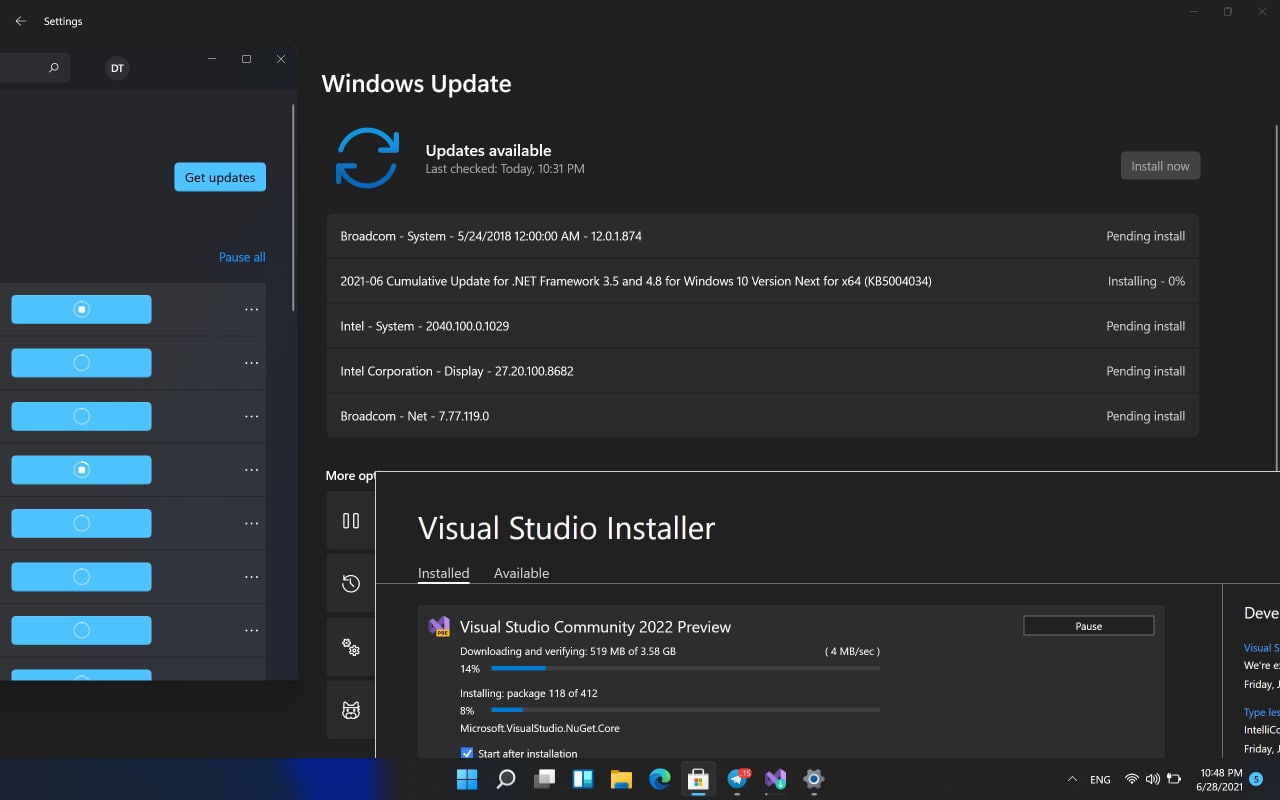Open Telegram with 15 unread badge
This screenshot has width=1280, height=800.
coord(738,779)
